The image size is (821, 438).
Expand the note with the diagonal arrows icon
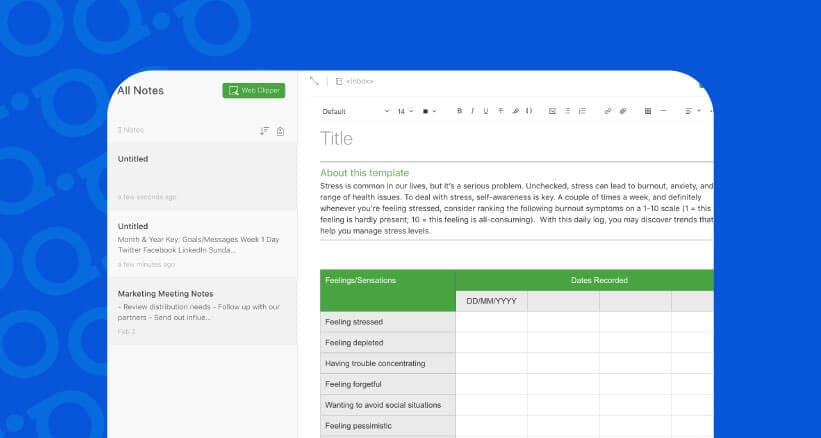(314, 80)
